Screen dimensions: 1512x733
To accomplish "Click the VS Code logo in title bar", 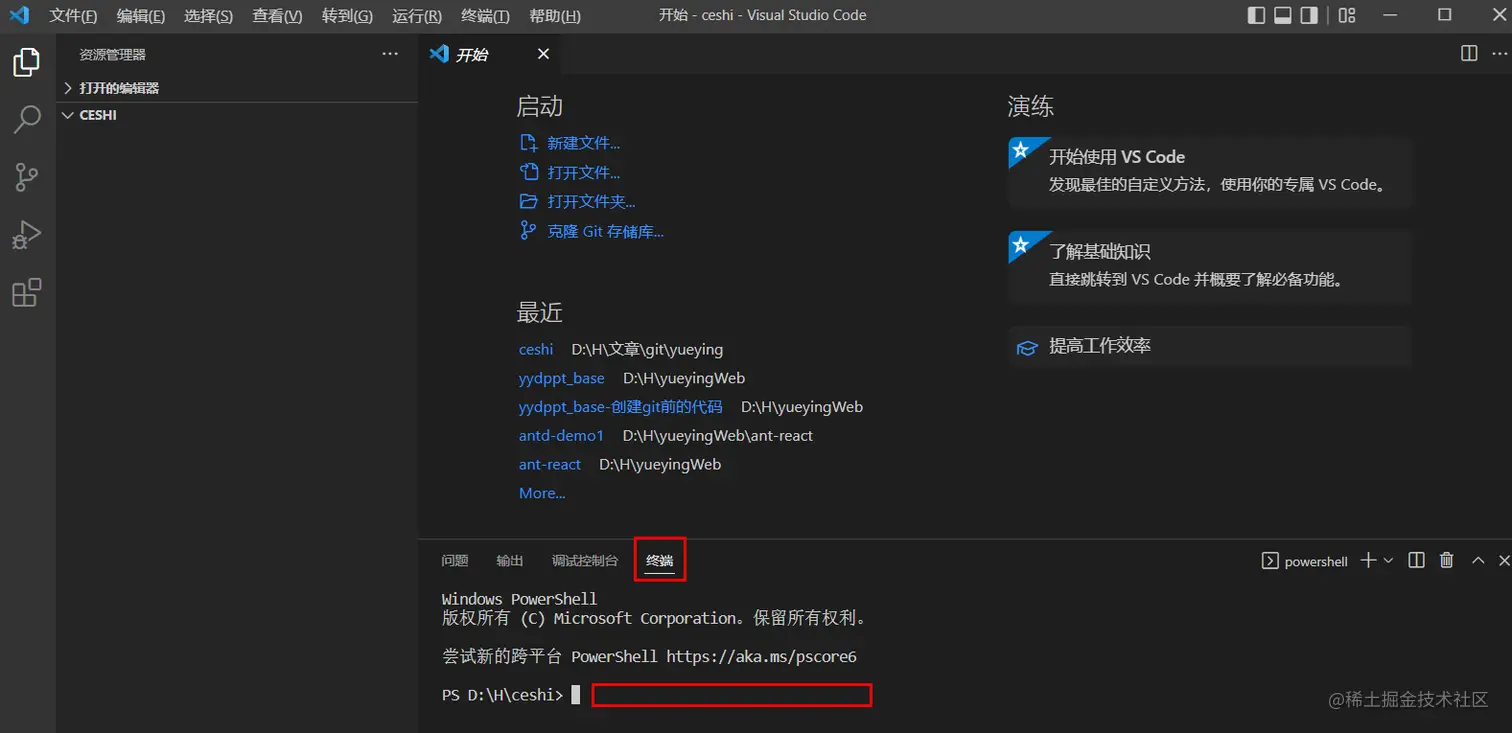I will (19, 15).
